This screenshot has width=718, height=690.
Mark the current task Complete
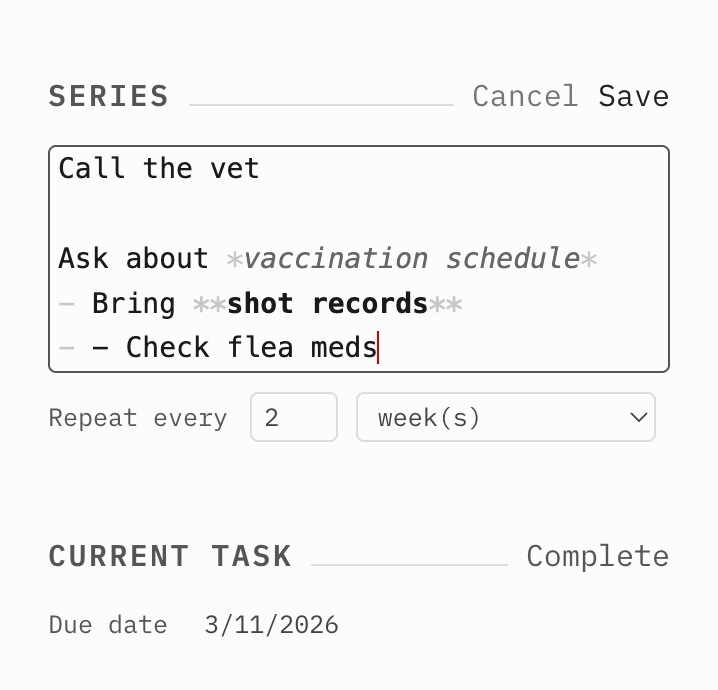click(597, 556)
